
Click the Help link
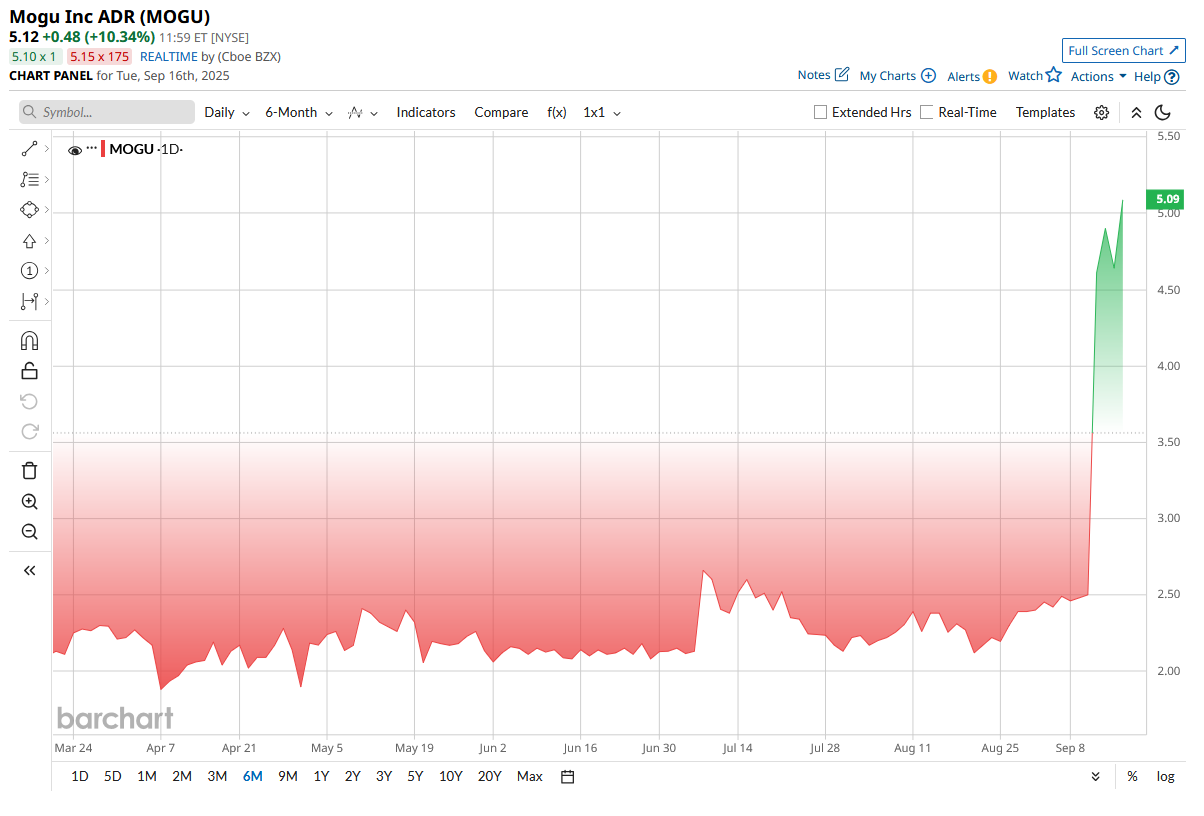click(x=1147, y=76)
